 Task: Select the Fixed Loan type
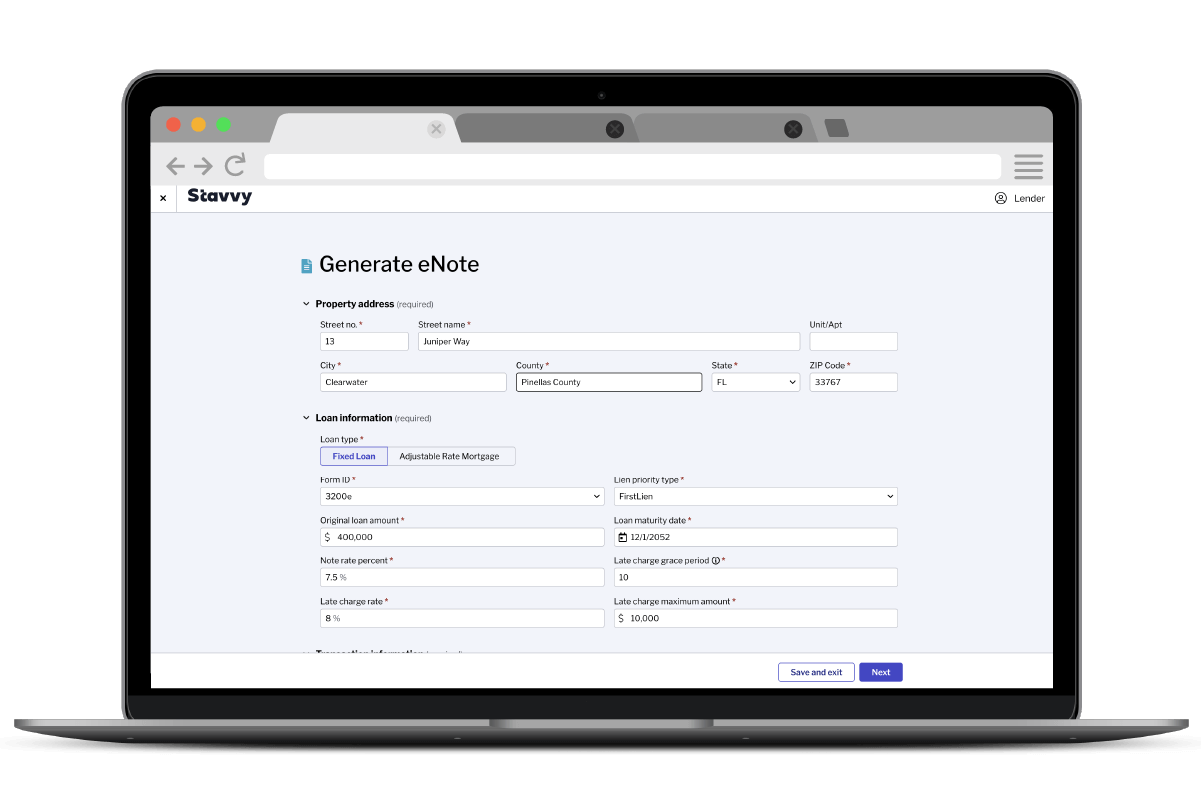(x=354, y=456)
